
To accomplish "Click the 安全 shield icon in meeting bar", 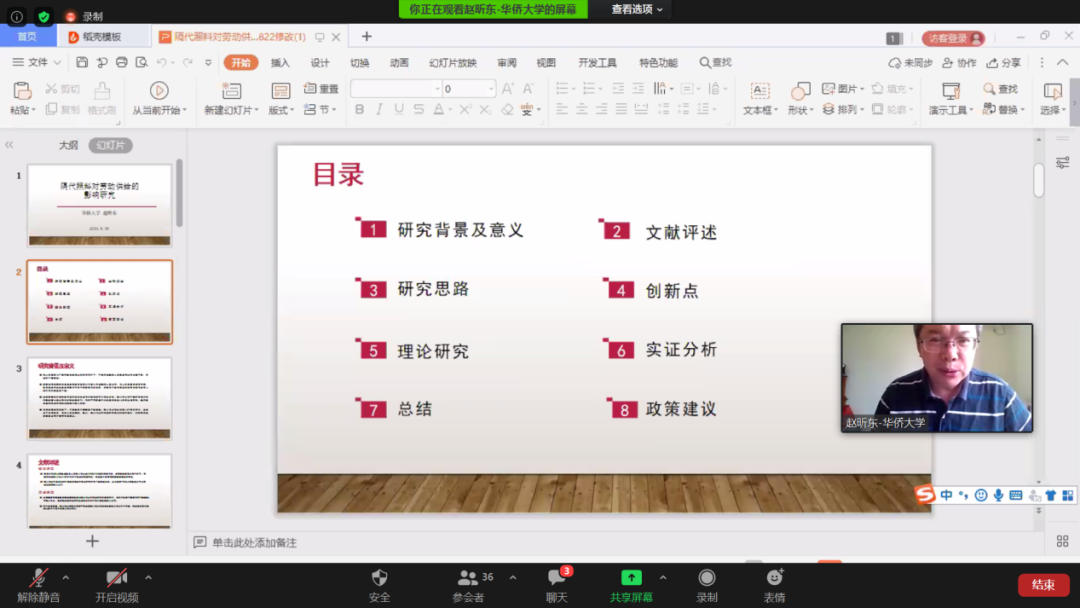I will (379, 578).
